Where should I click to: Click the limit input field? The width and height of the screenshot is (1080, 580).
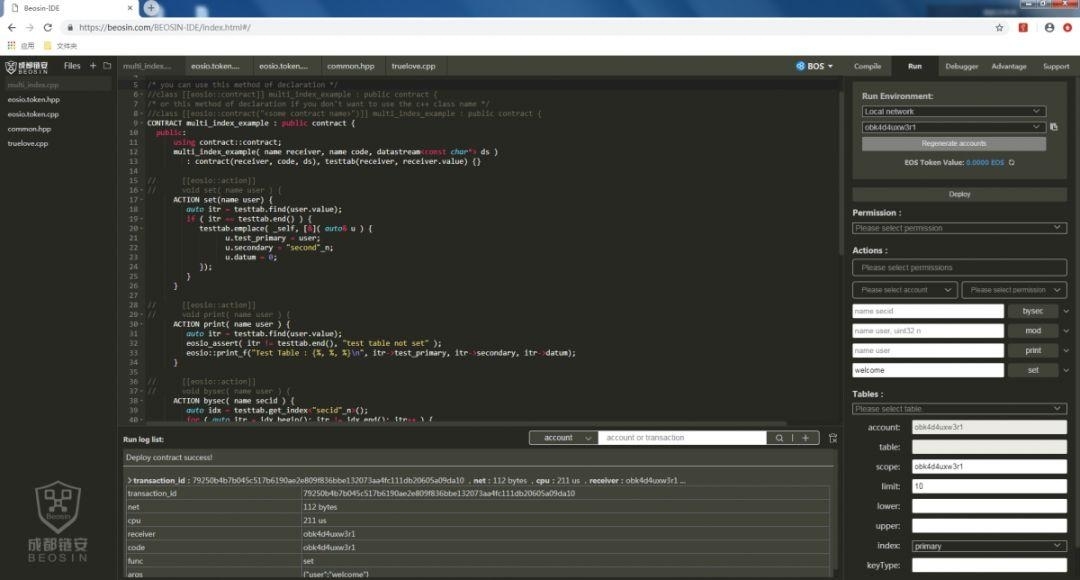[x=989, y=486]
